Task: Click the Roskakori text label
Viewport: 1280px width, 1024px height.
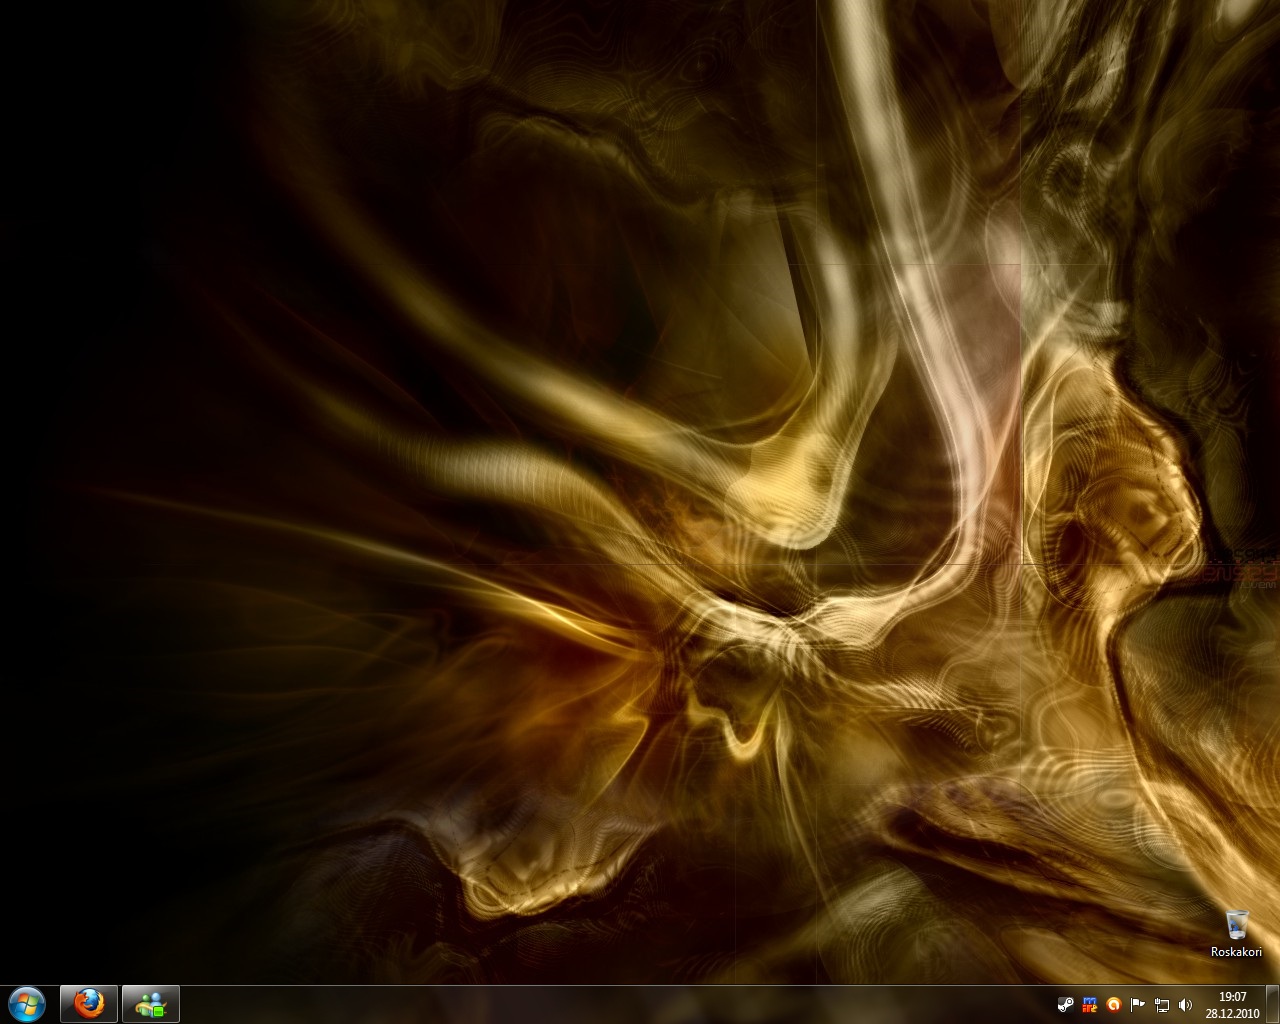Action: (x=1236, y=952)
